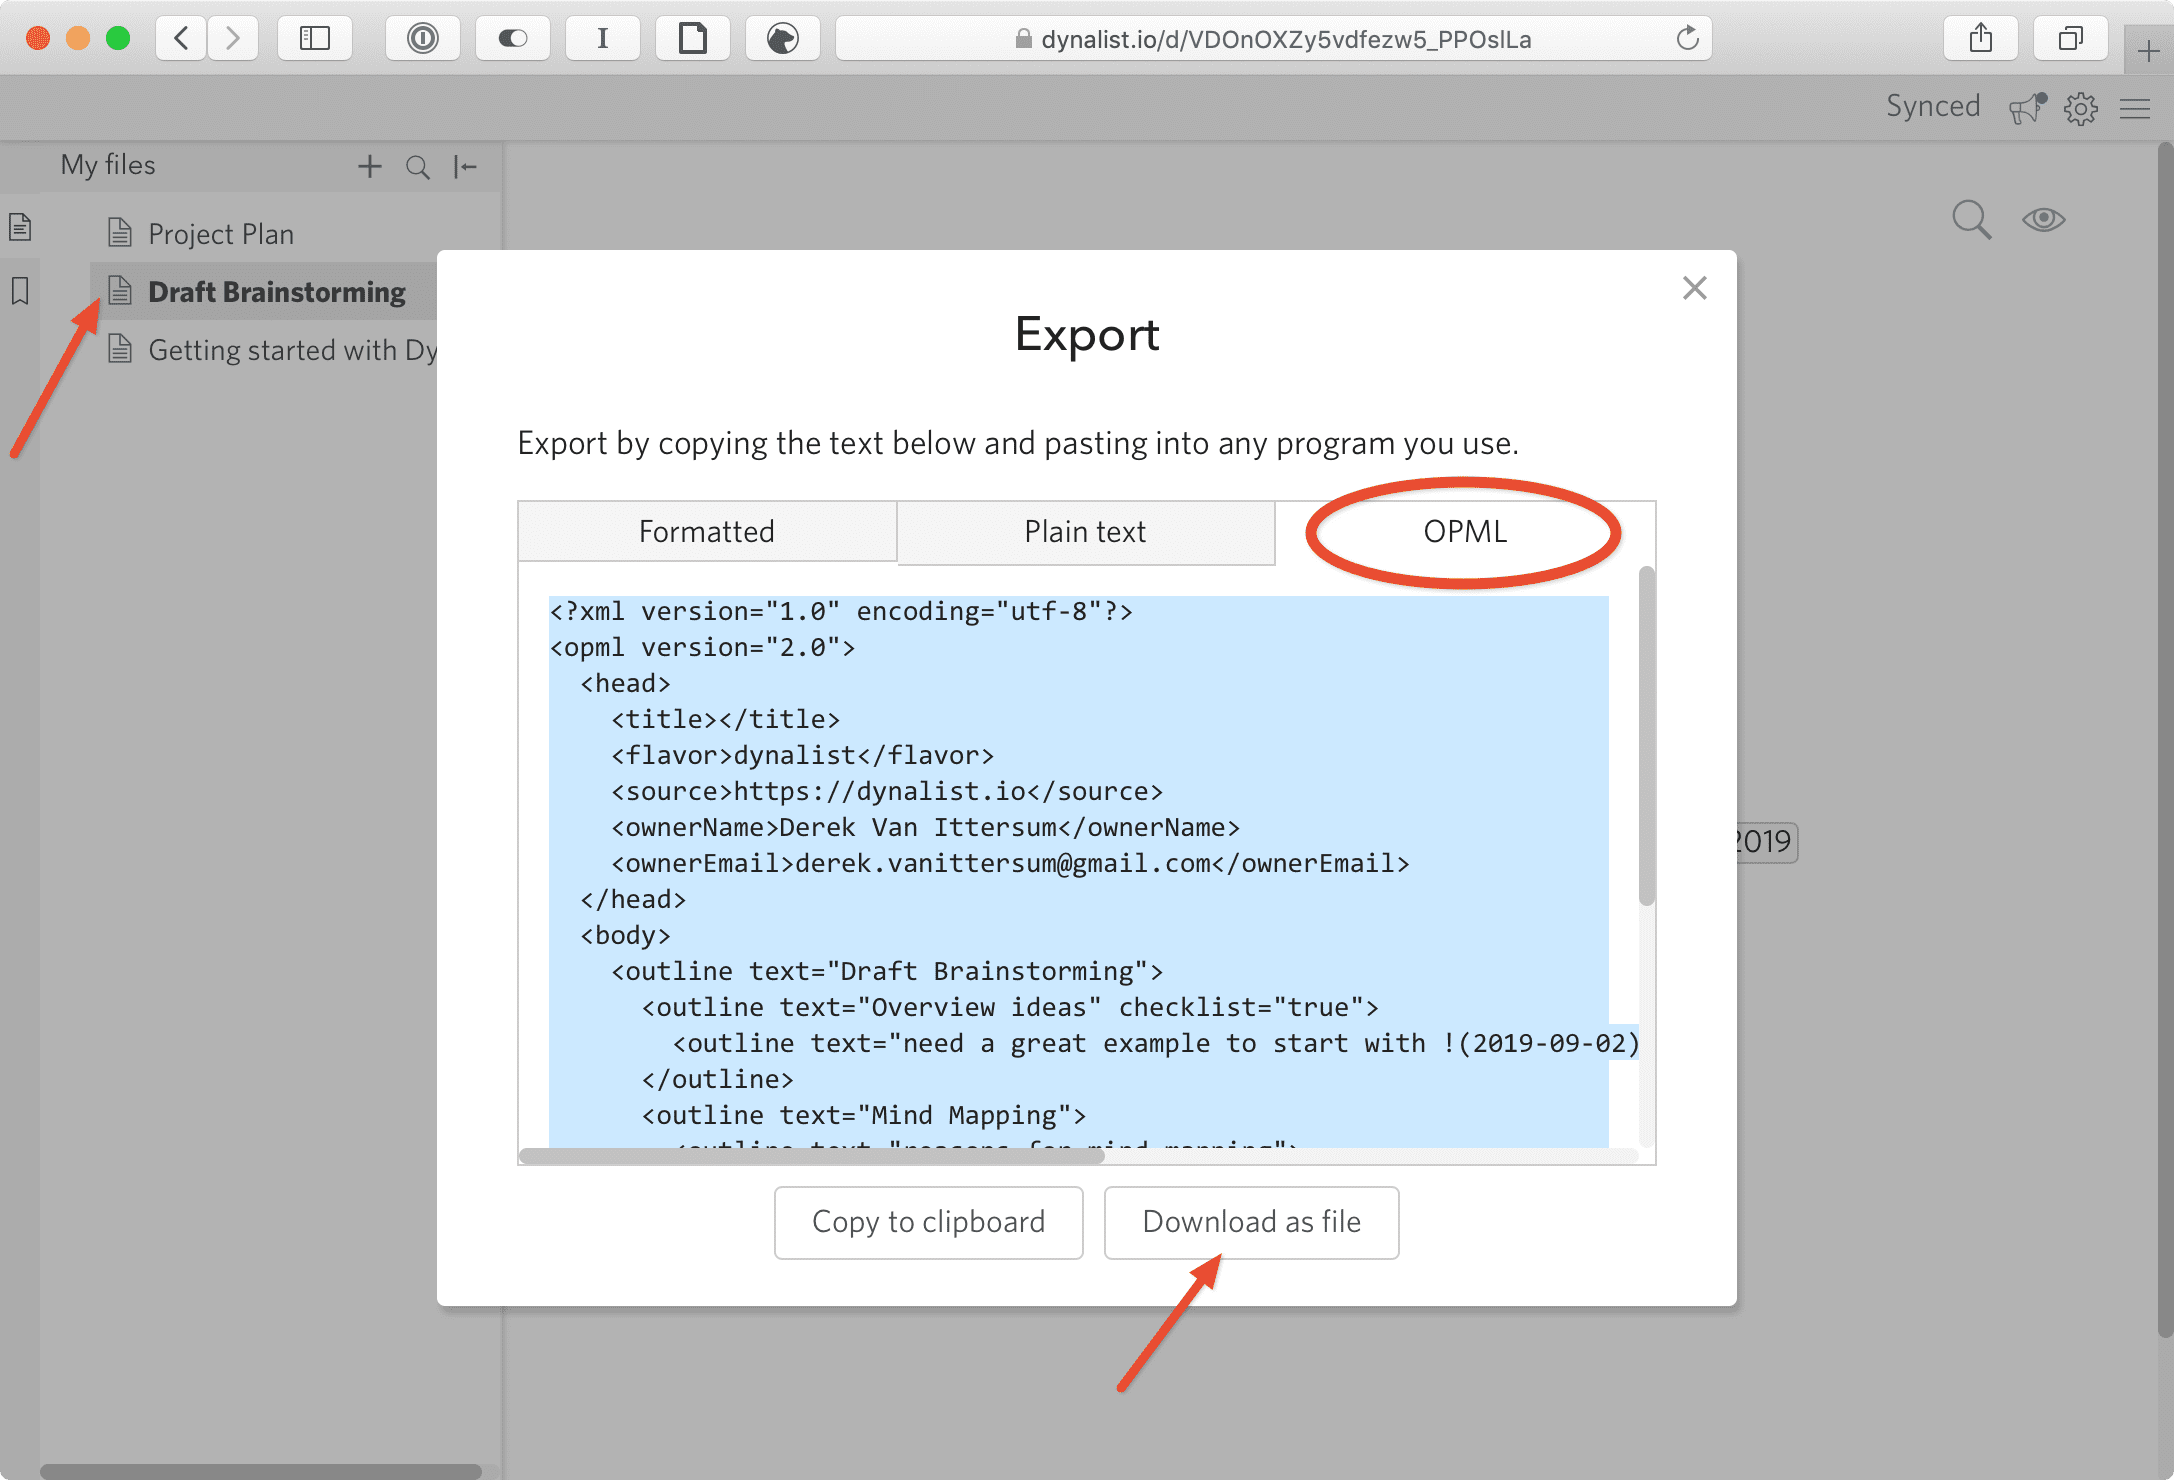Screen dimensions: 2174x1480
Task: Click the page vertical scrollbar
Action: 2165,740
